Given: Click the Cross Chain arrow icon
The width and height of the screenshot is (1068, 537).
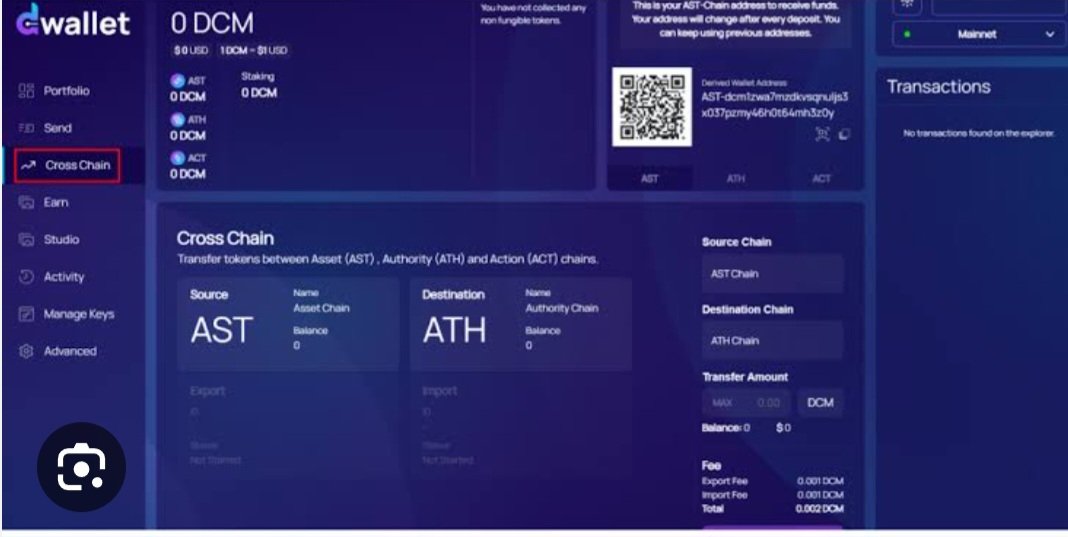Looking at the screenshot, I should coord(28,165).
